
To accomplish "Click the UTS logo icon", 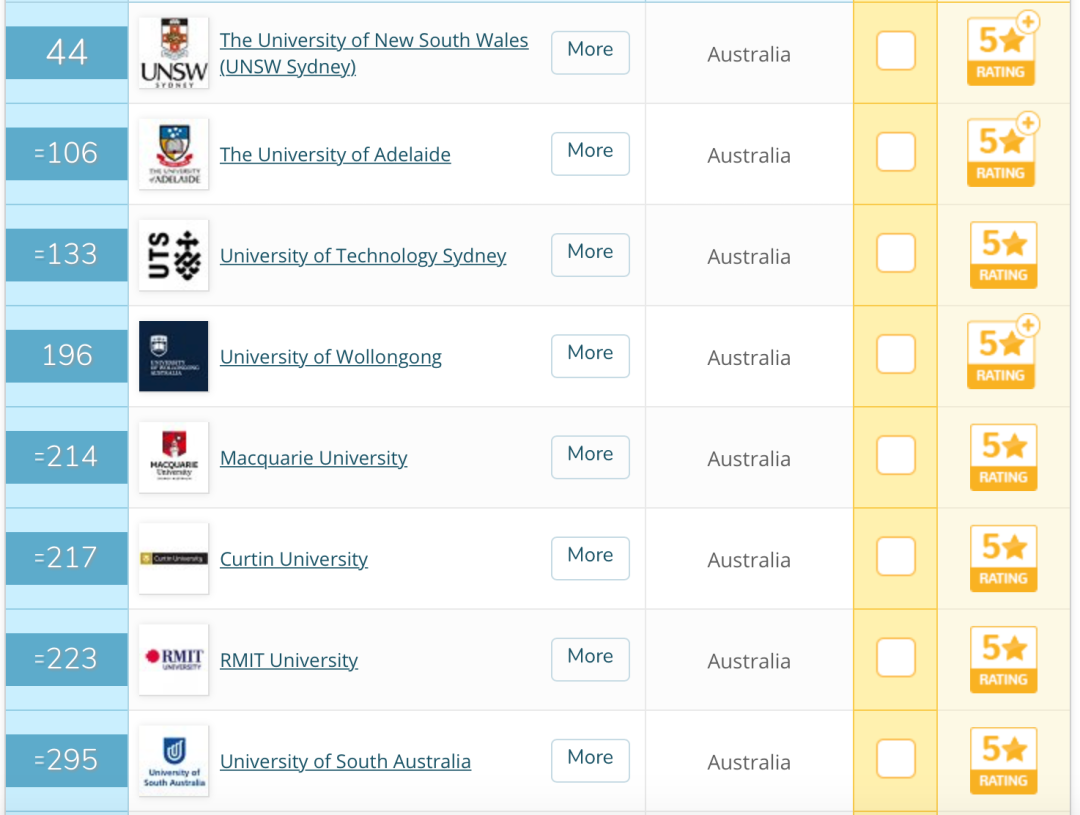I will point(174,255).
